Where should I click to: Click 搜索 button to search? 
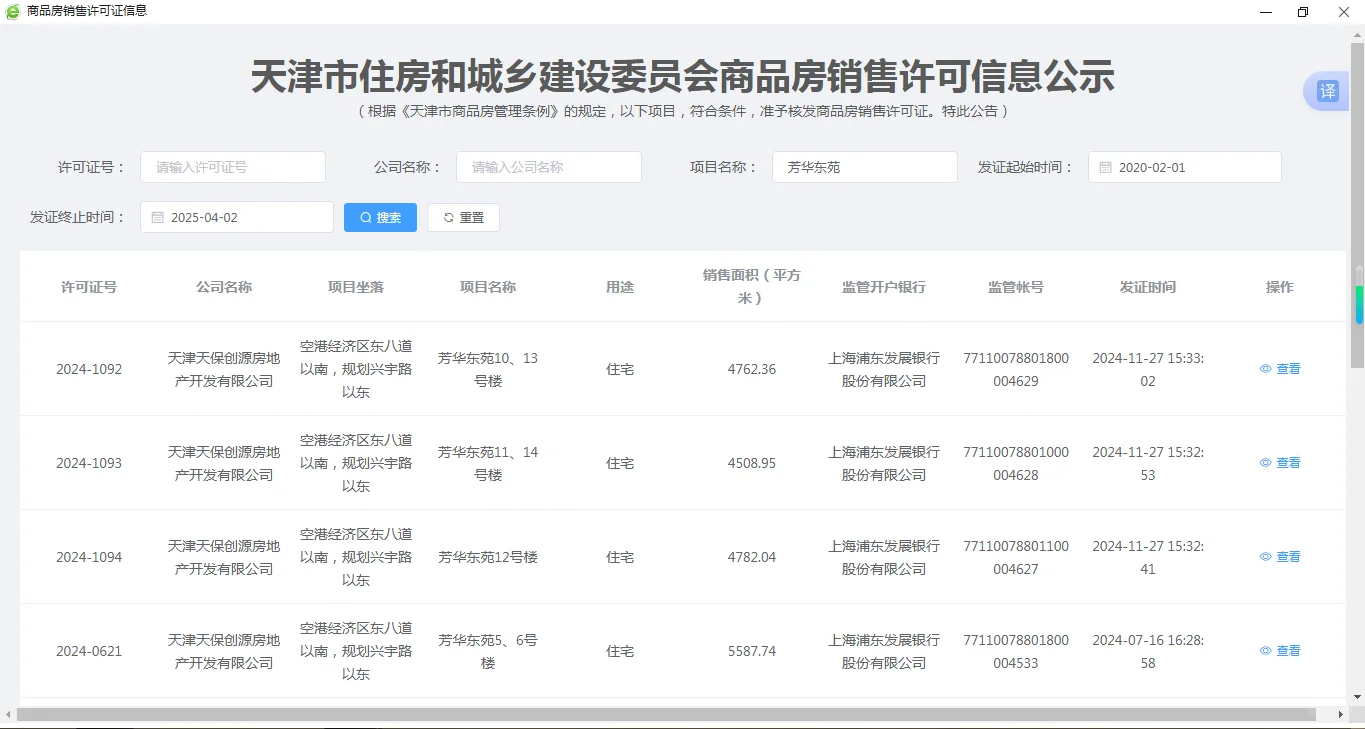pyautogui.click(x=380, y=217)
